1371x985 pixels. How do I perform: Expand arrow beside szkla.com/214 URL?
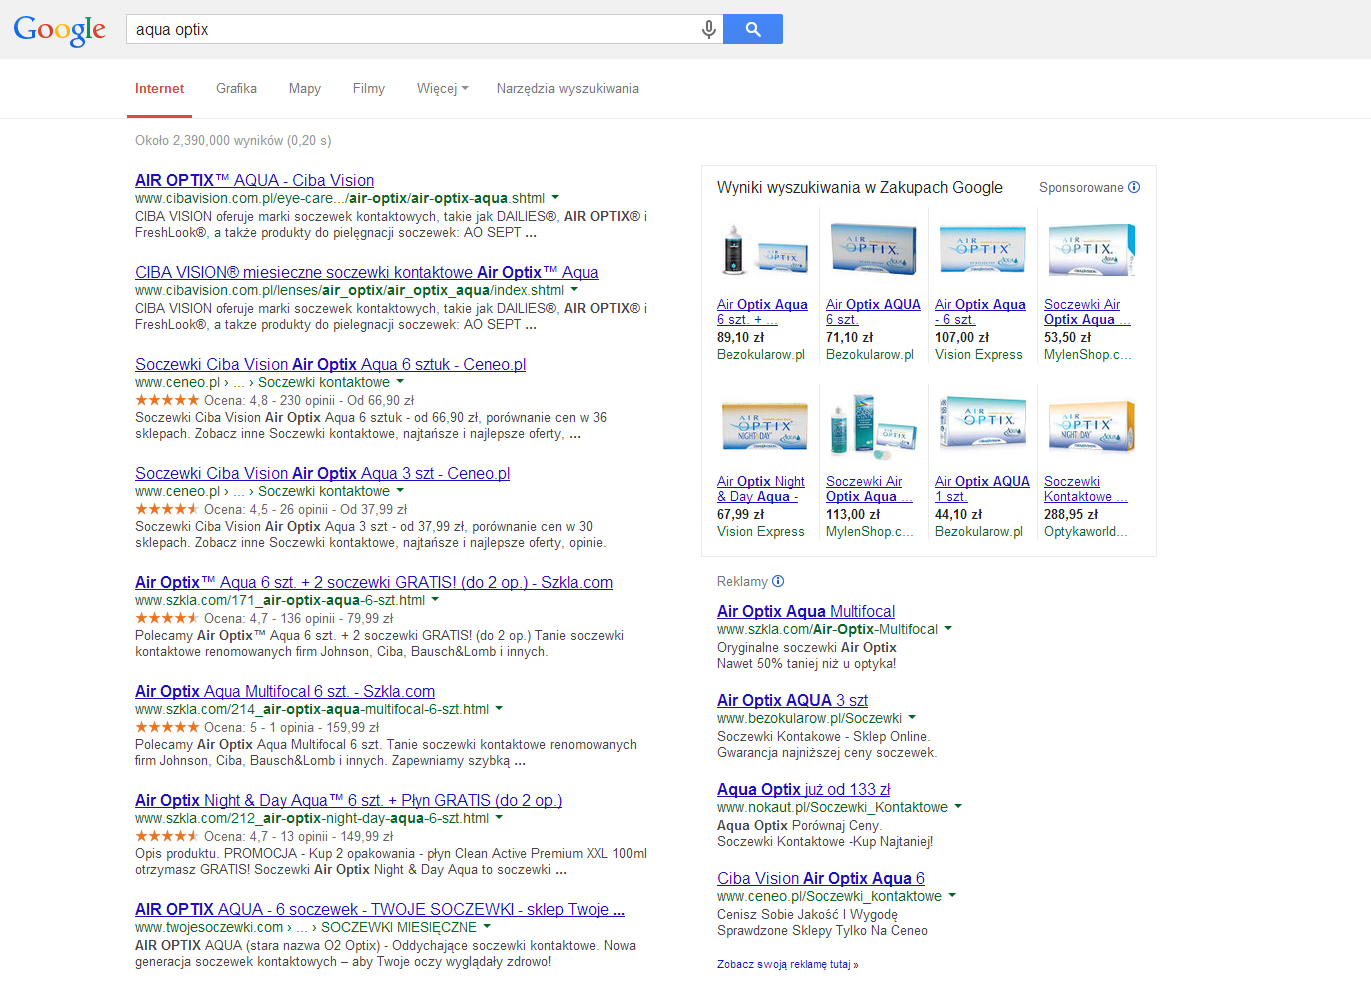[x=499, y=708]
